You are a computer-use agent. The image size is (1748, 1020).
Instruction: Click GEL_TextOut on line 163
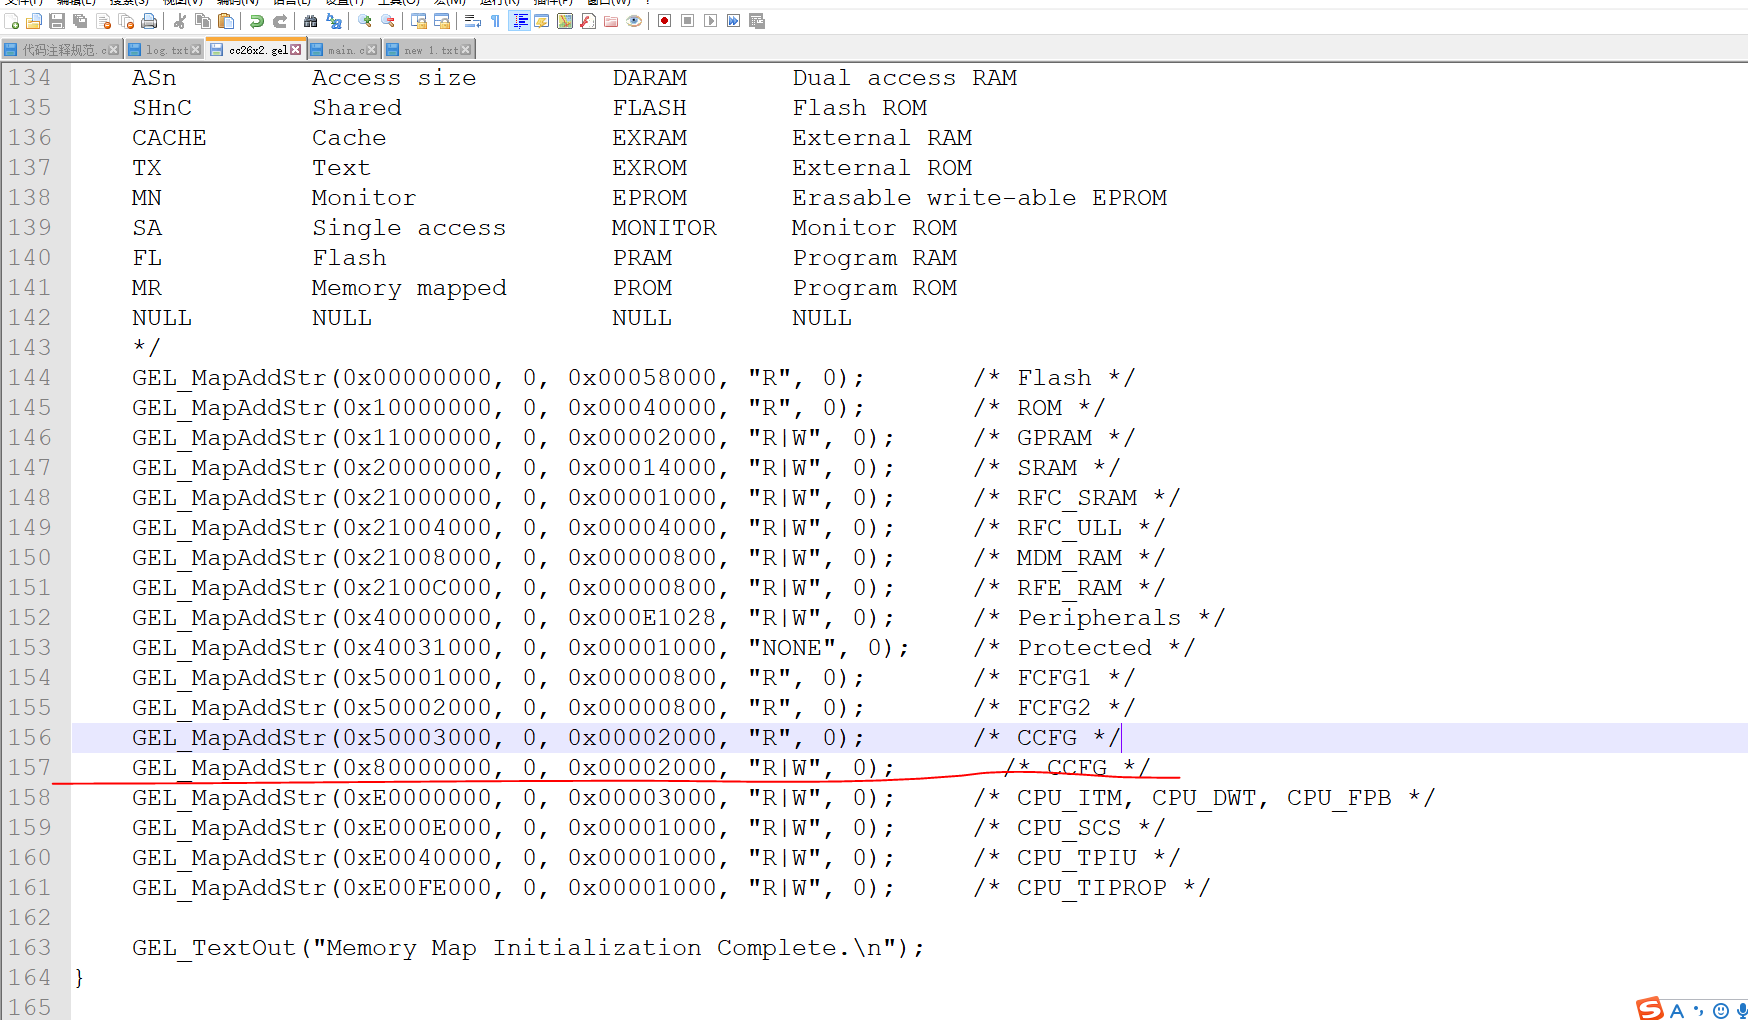[x=214, y=948]
